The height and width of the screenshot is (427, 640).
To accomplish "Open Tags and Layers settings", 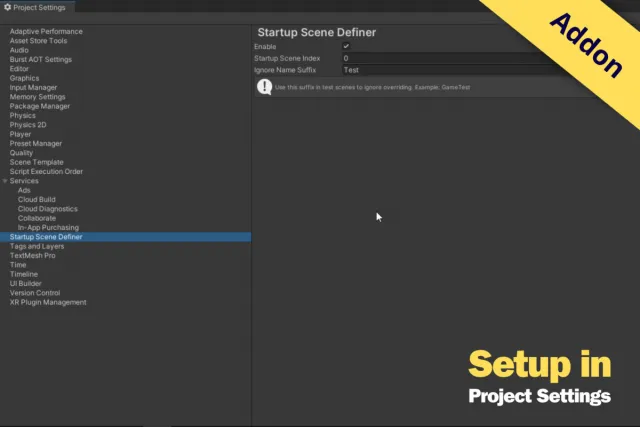I will pos(37,247).
